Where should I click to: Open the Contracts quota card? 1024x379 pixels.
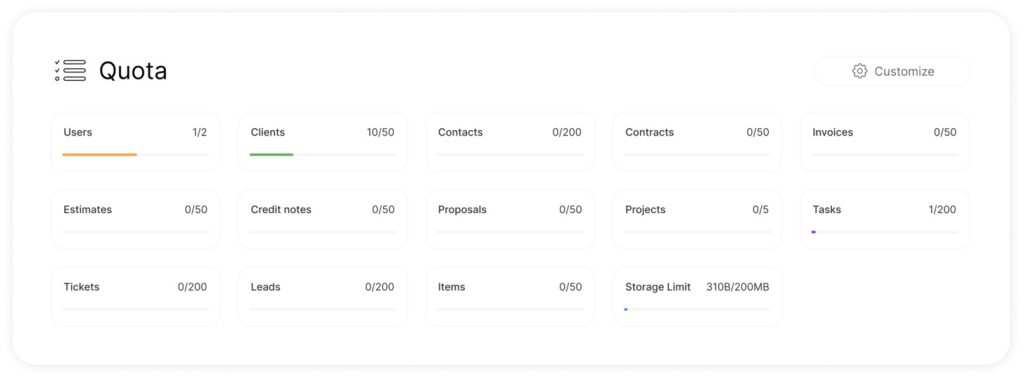pyautogui.click(x=697, y=142)
